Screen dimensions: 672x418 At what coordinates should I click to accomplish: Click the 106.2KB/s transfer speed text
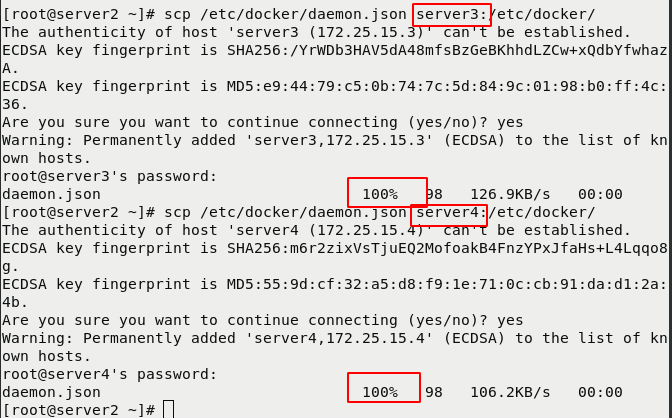(510, 393)
